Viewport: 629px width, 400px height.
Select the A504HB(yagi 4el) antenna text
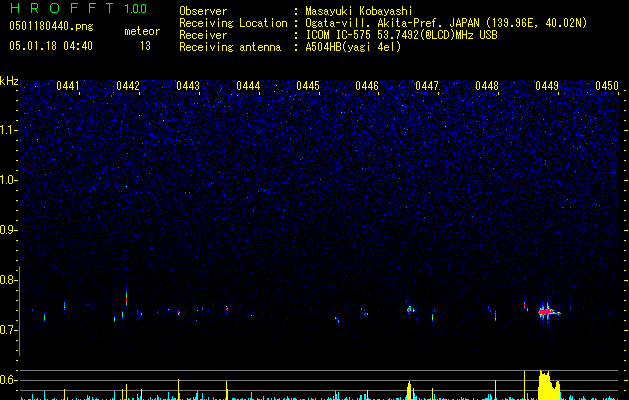point(353,47)
